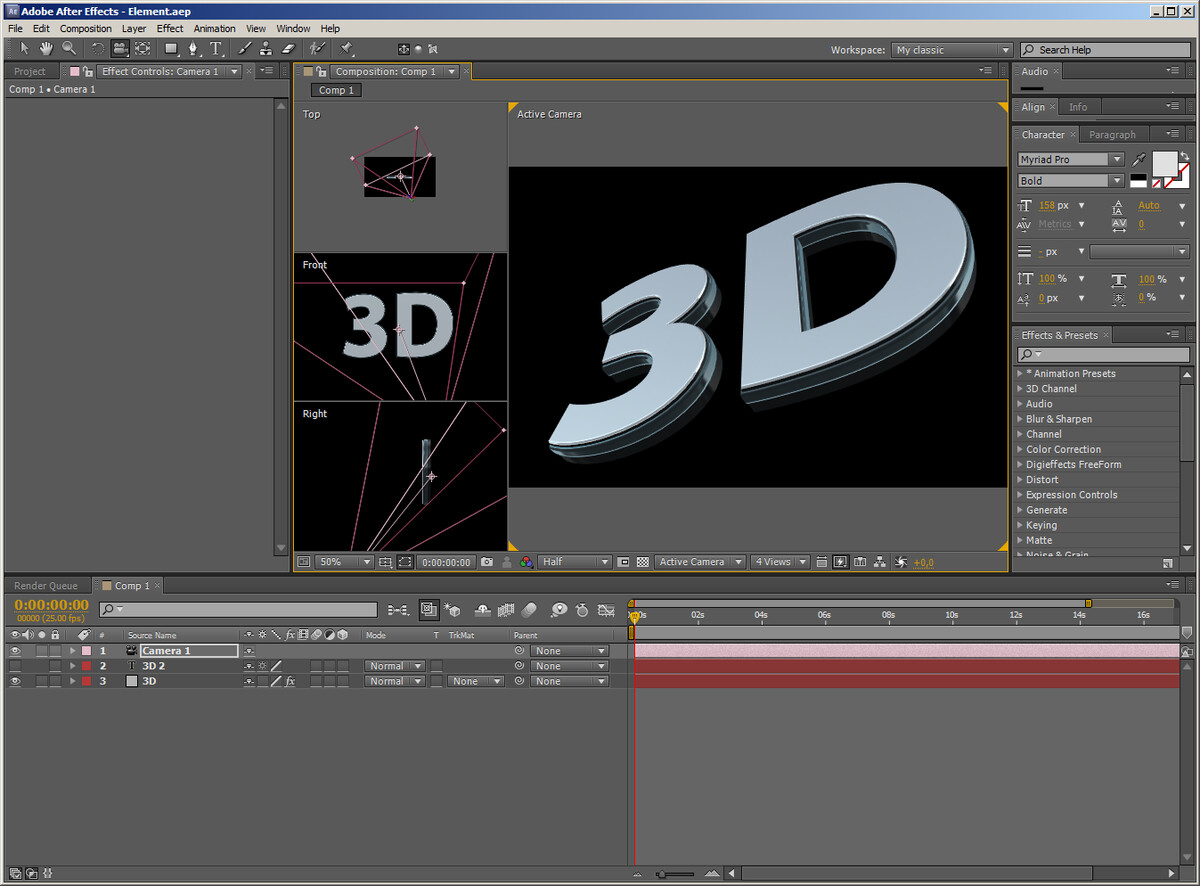Open the Half resolution dropdown
This screenshot has height=886, width=1200.
coord(574,562)
